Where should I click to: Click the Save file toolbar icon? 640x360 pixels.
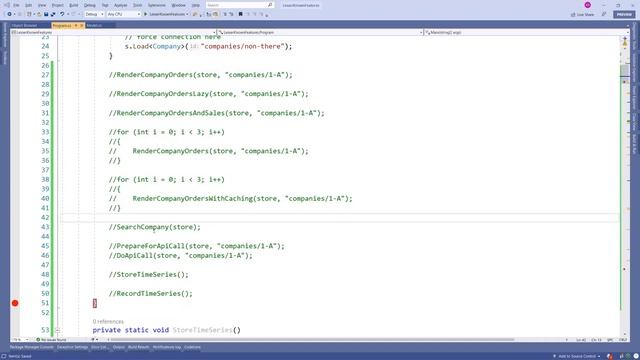[46, 14]
